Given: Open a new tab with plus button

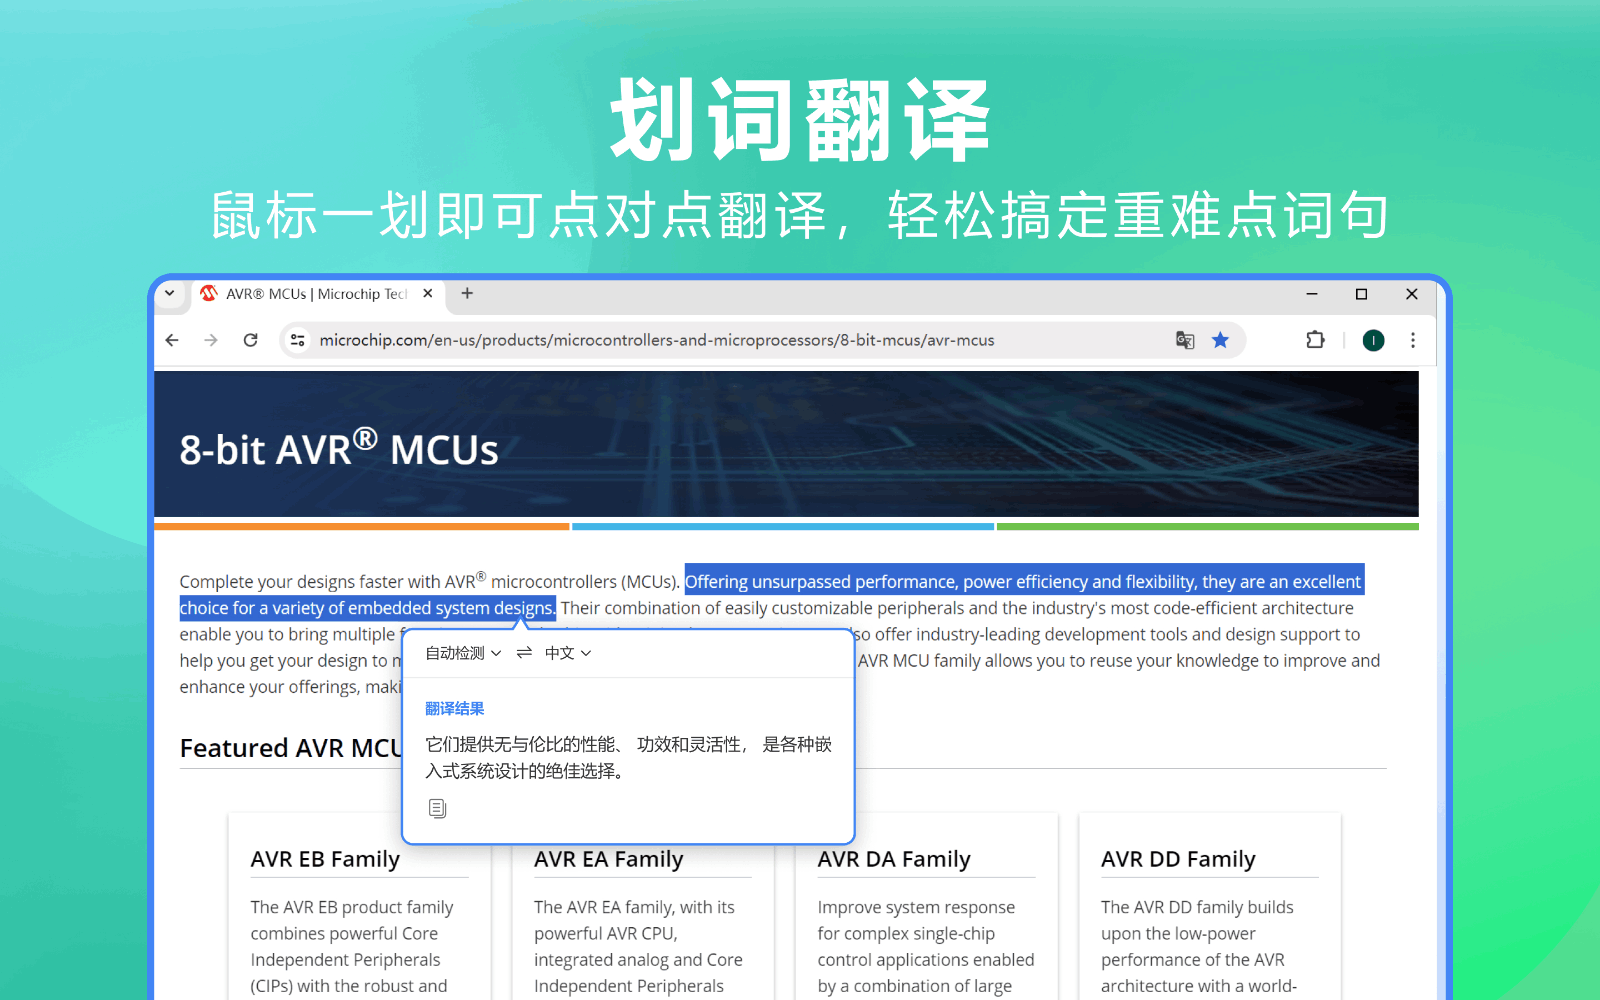Looking at the screenshot, I should 467,293.
